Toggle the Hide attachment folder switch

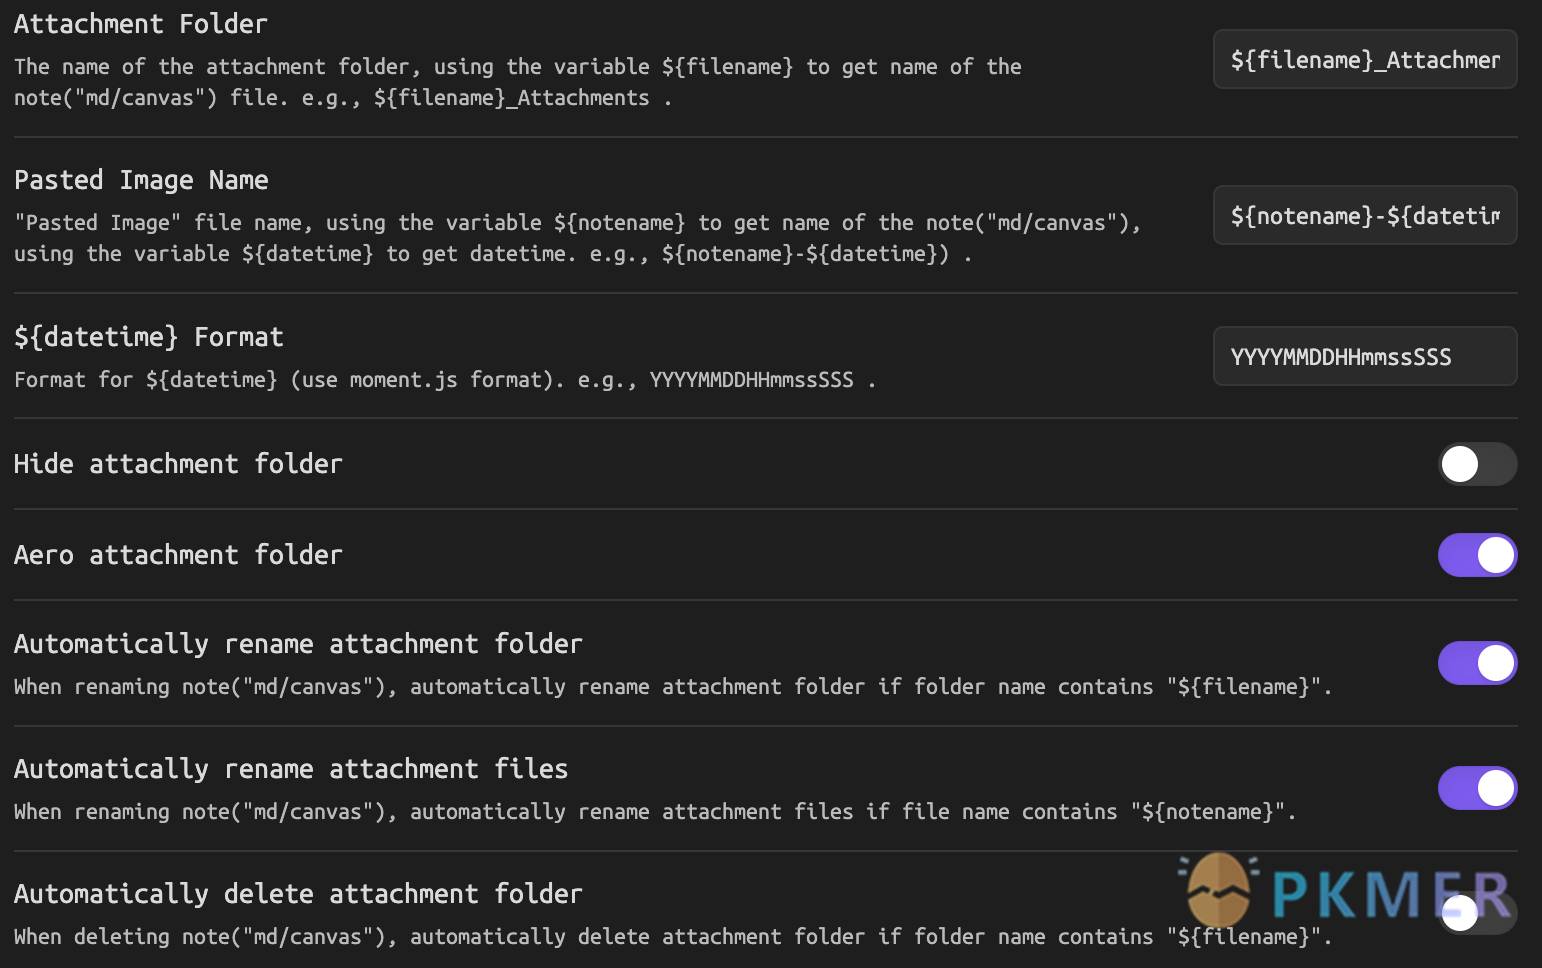[1477, 464]
